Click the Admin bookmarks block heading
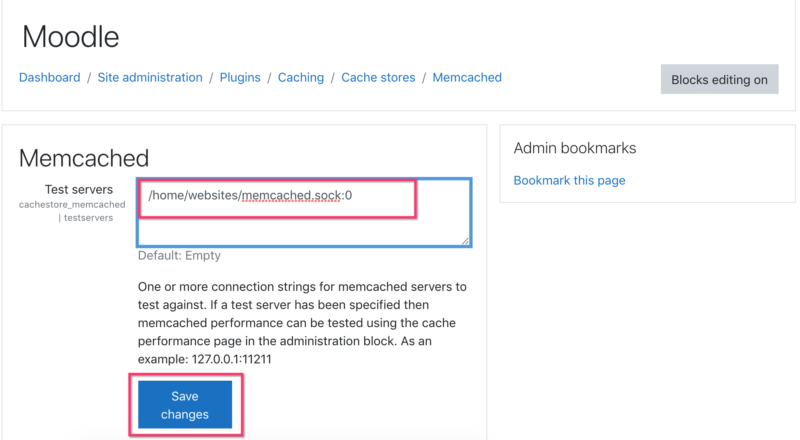Viewport: 800px width, 440px height. coord(574,148)
